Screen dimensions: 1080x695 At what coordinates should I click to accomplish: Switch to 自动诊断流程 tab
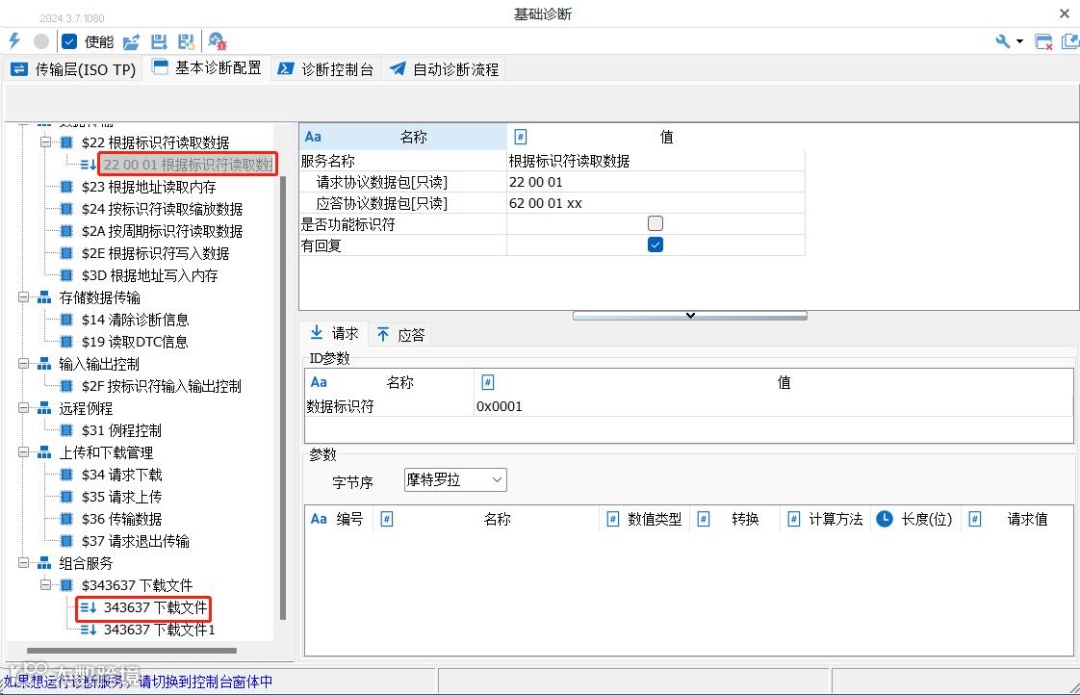[444, 69]
